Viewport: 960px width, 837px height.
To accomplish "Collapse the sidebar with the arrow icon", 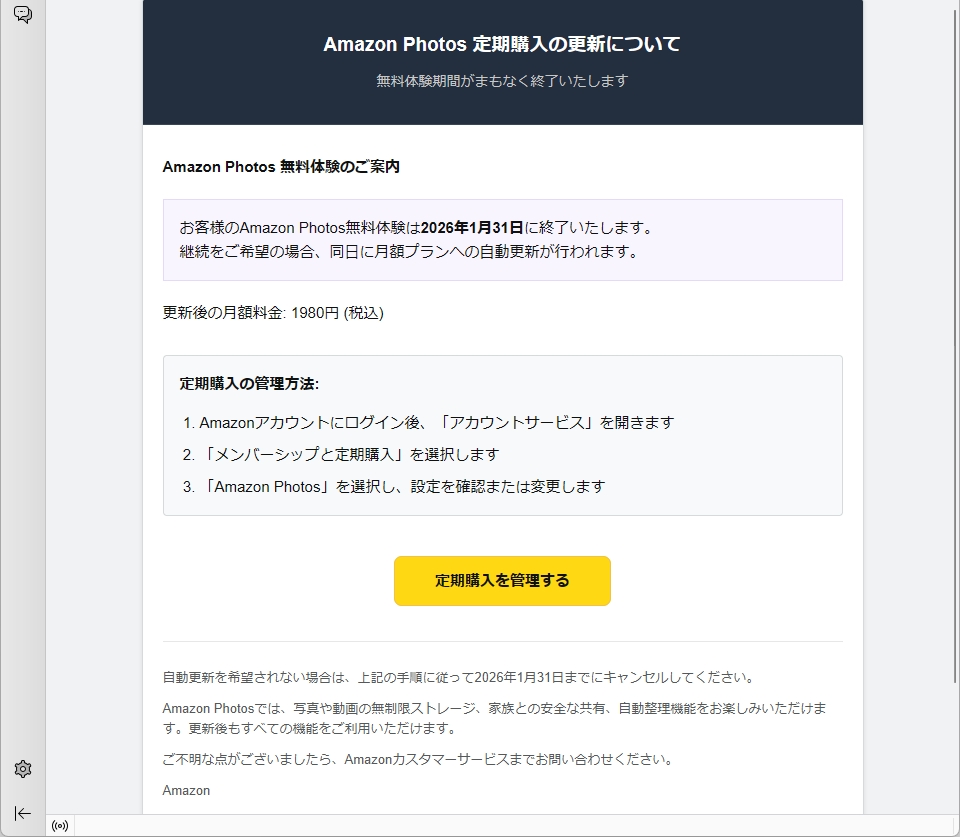I will point(22,813).
